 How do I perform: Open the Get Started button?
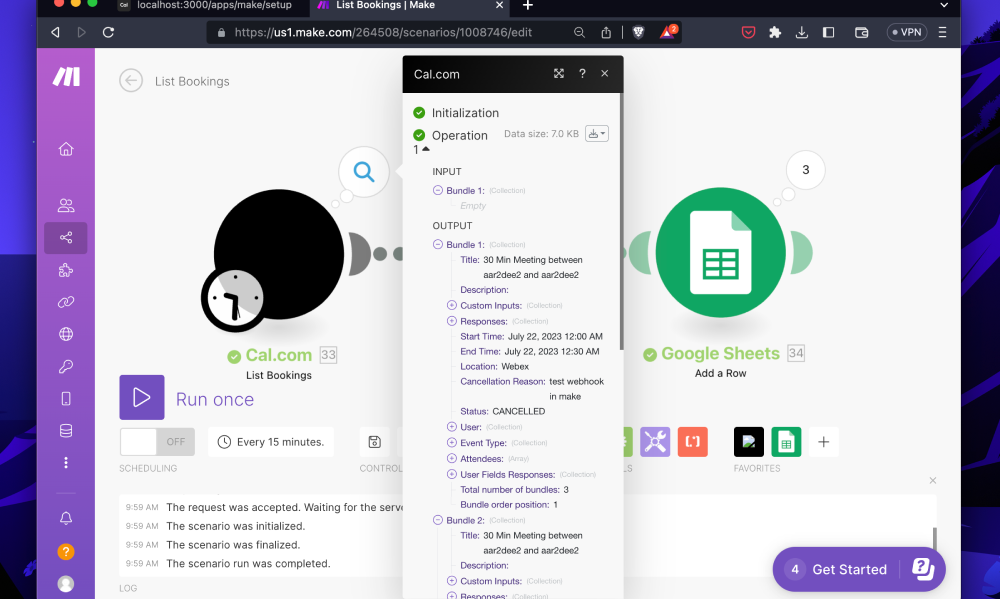[x=850, y=569]
